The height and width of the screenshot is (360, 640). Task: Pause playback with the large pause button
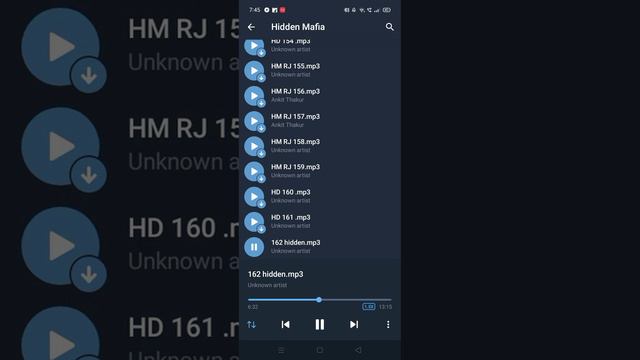click(320, 324)
